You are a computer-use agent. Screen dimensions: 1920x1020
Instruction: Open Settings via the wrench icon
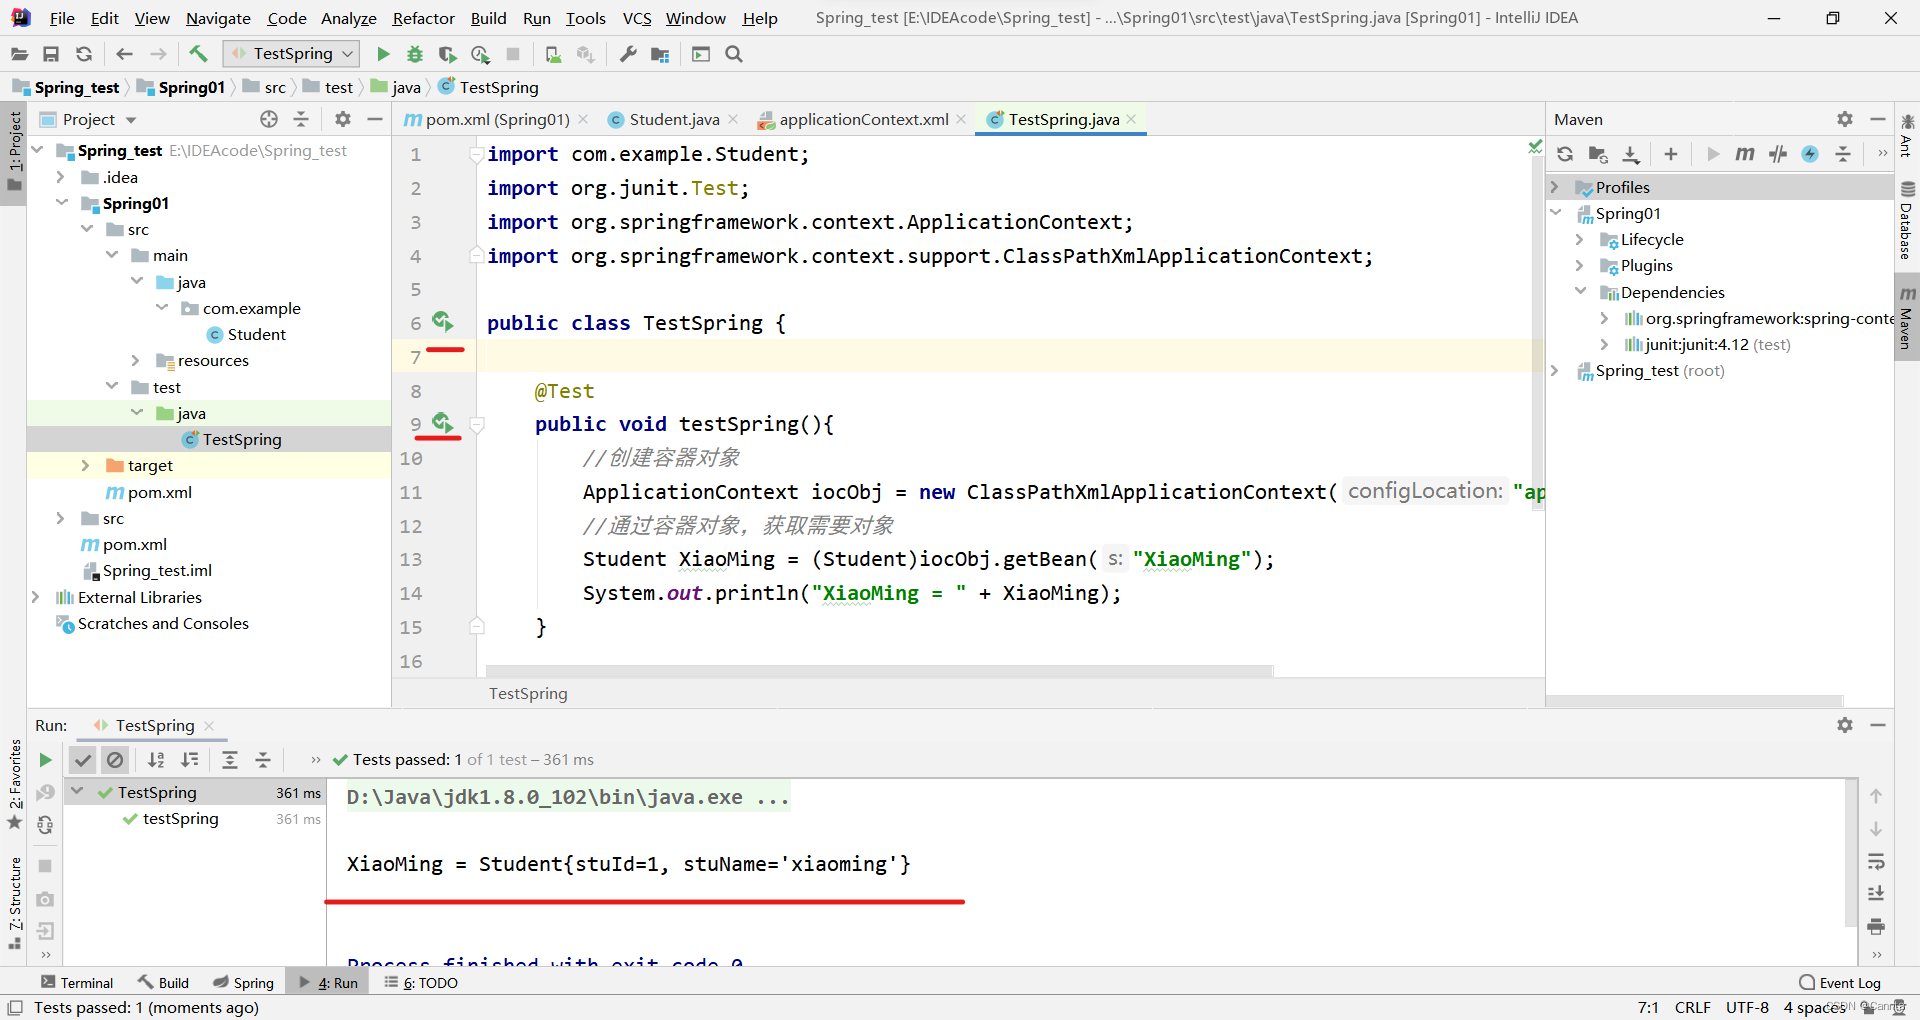(627, 54)
